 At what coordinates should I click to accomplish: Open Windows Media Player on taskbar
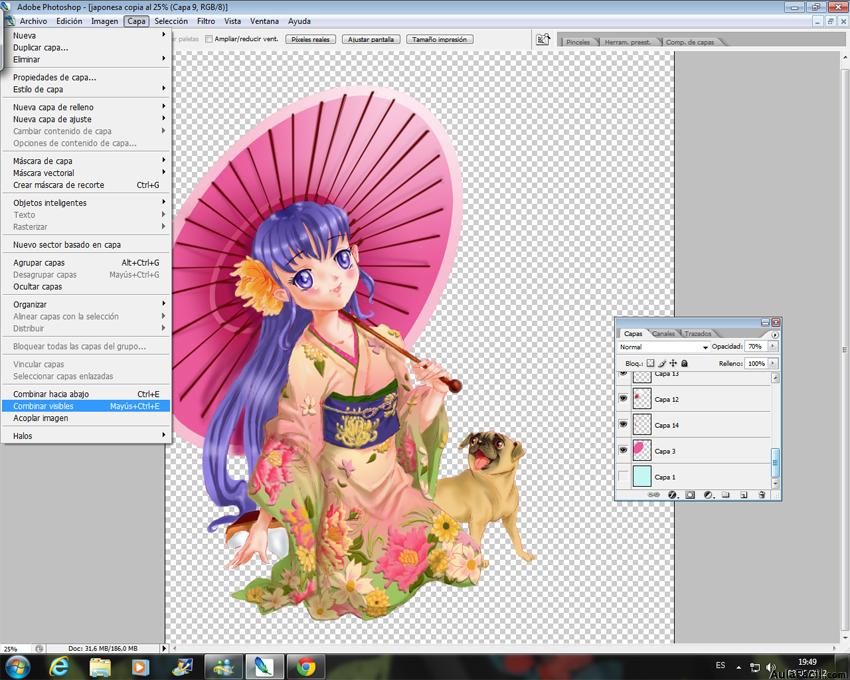140,666
